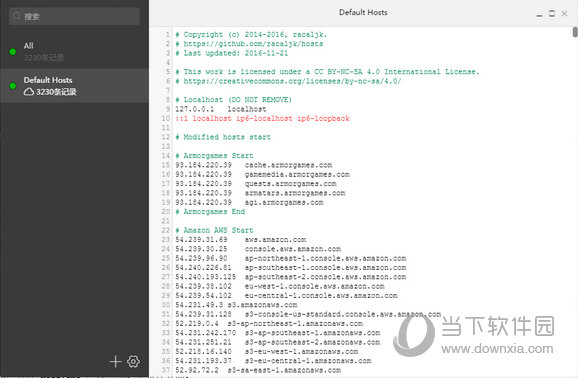Image resolution: width=578 pixels, height=378 pixels.
Task: Click the '54.231.49.3 s3.amazonaws.com' line
Action: pos(236,305)
